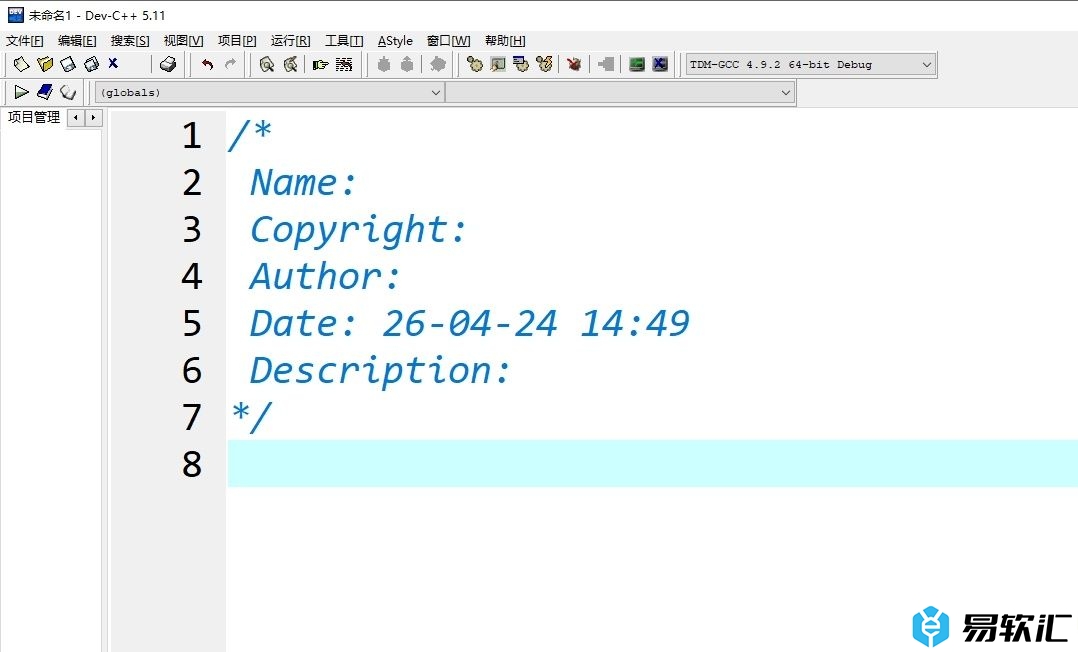The width and height of the screenshot is (1078, 652).
Task: Click the 'Author:' comment line
Action: pyautogui.click(x=324, y=276)
